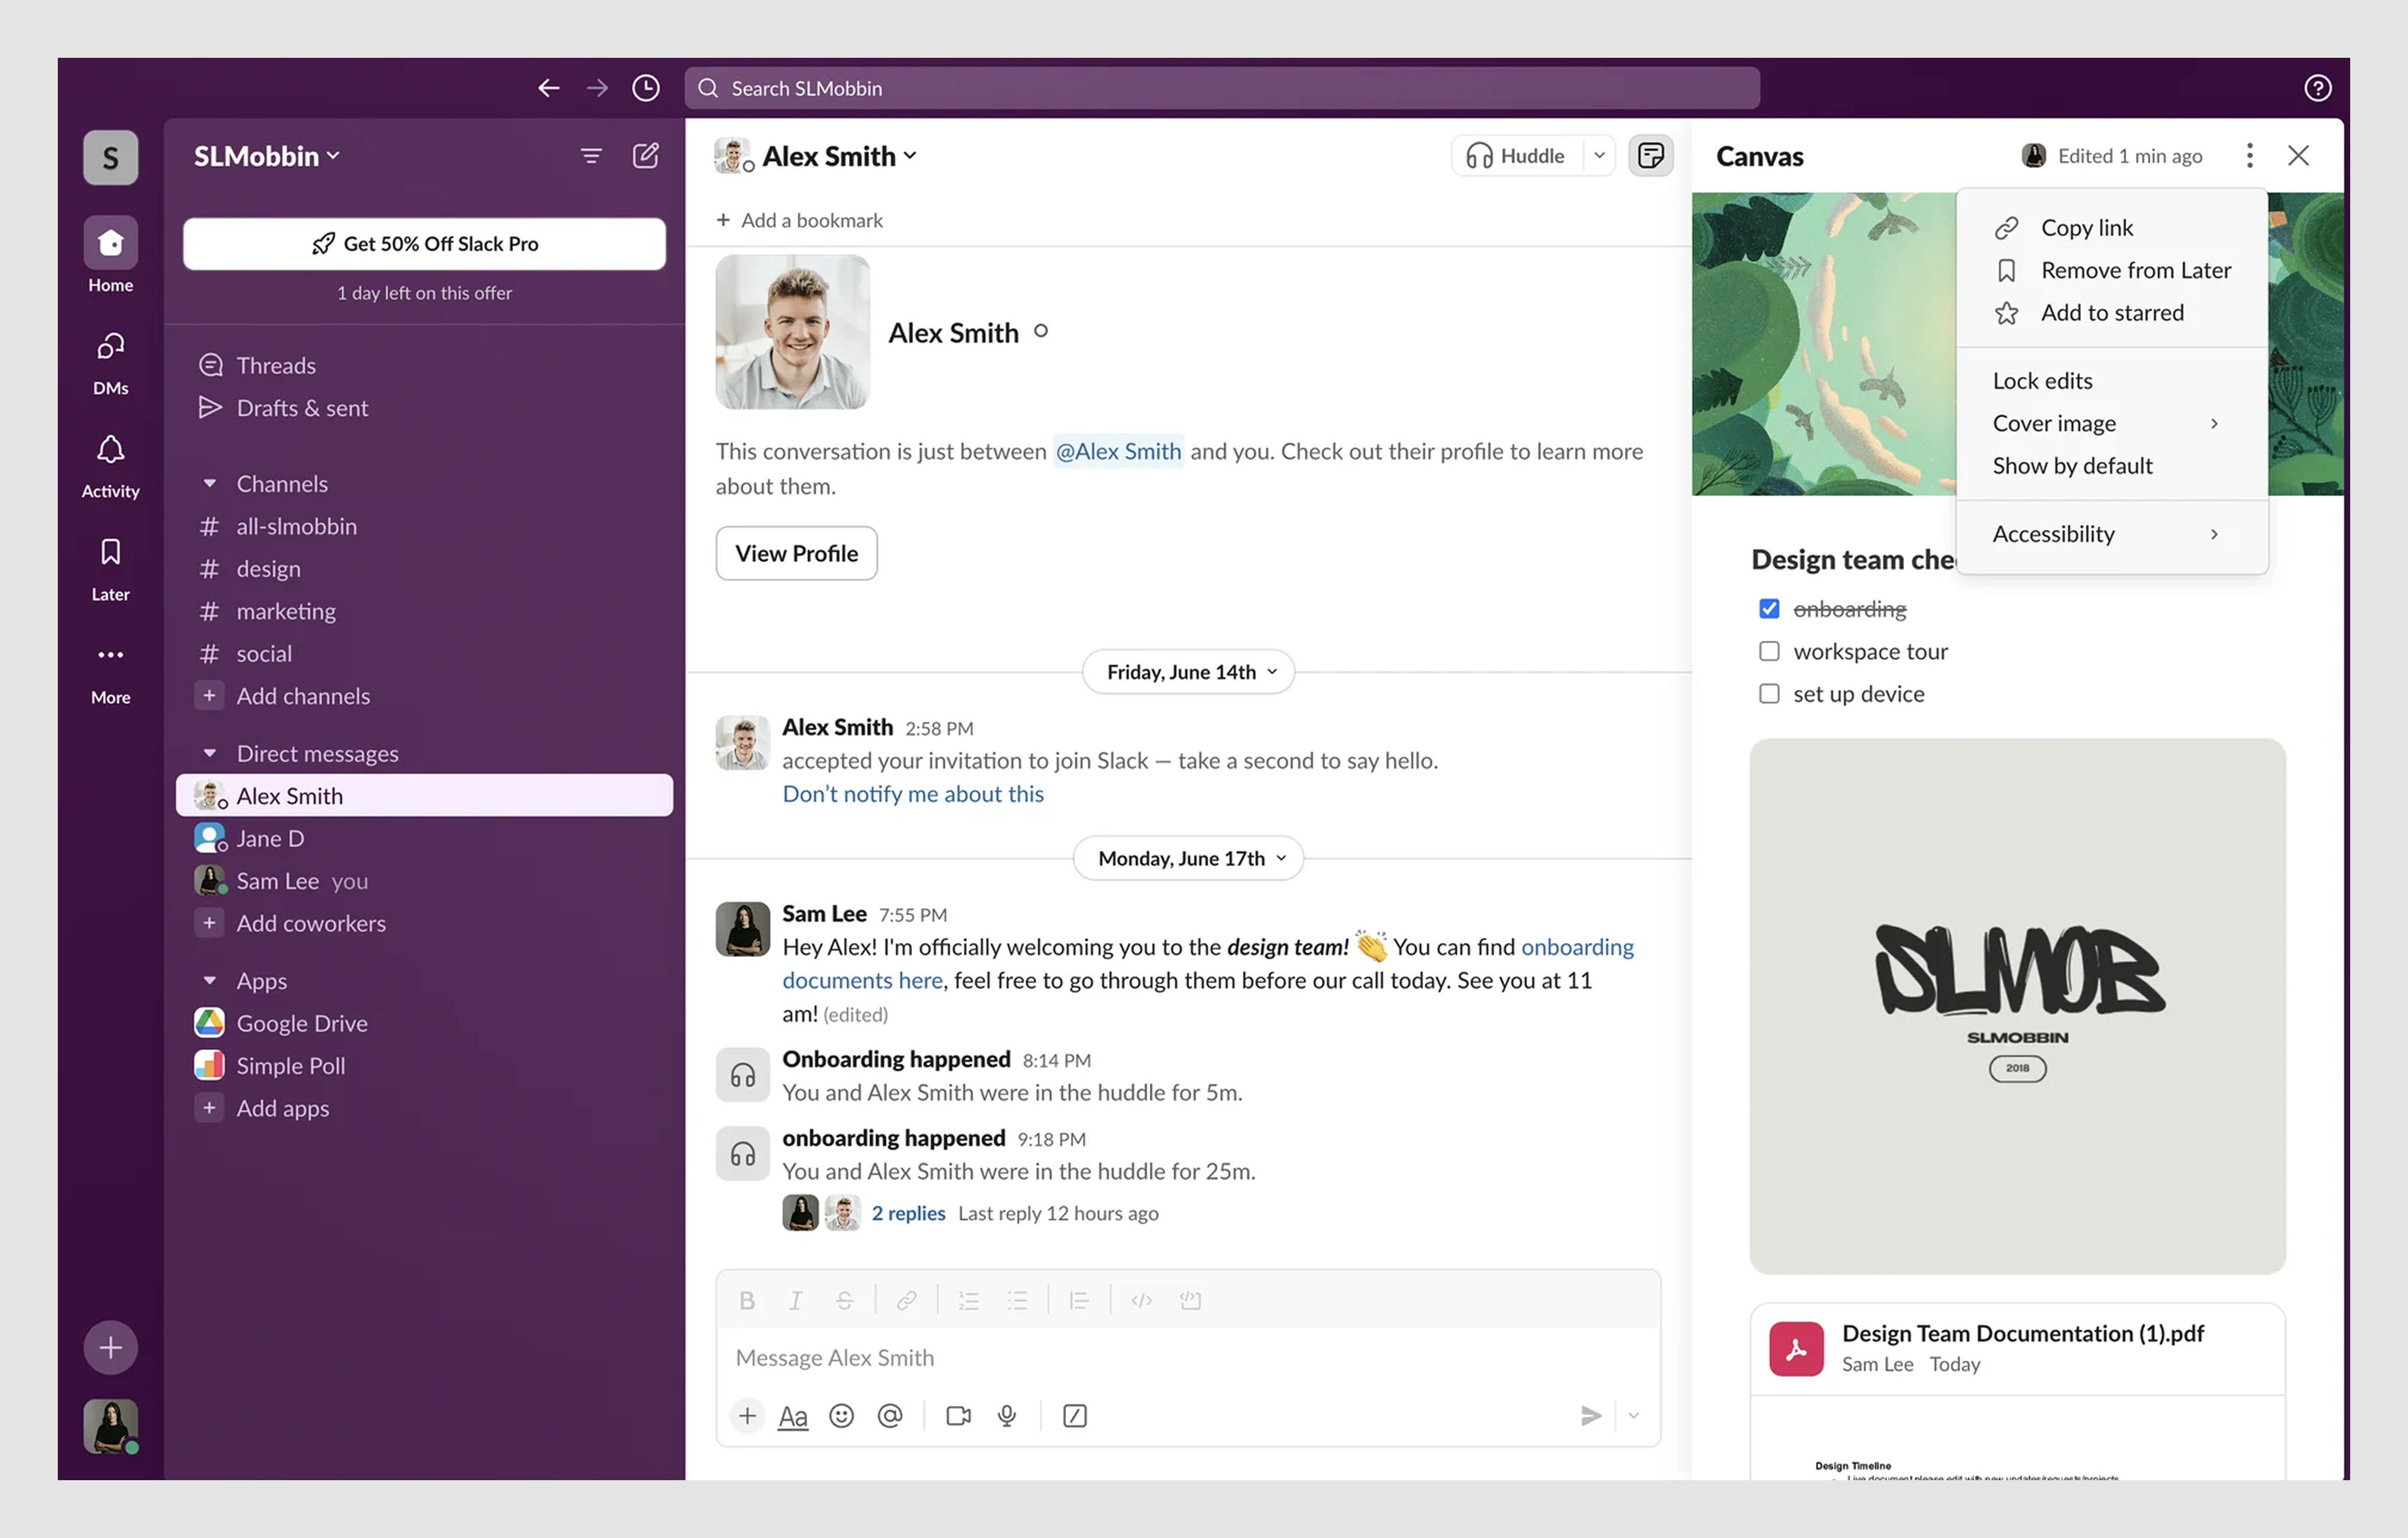
Task: Apply code block formatting in the composer
Action: tap(1190, 1300)
